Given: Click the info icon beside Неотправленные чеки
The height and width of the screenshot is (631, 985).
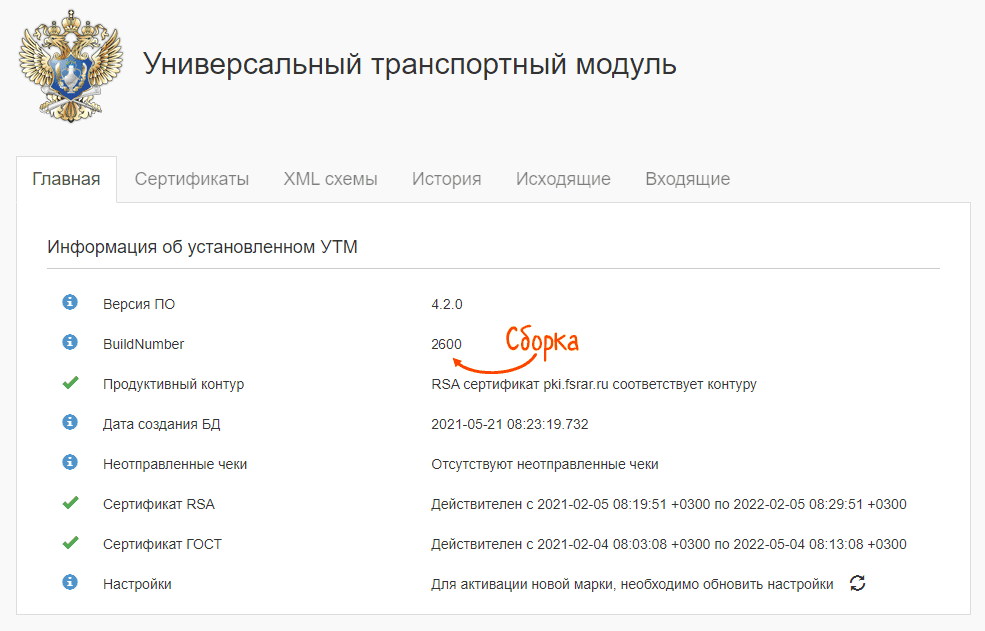Looking at the screenshot, I should coord(70,463).
